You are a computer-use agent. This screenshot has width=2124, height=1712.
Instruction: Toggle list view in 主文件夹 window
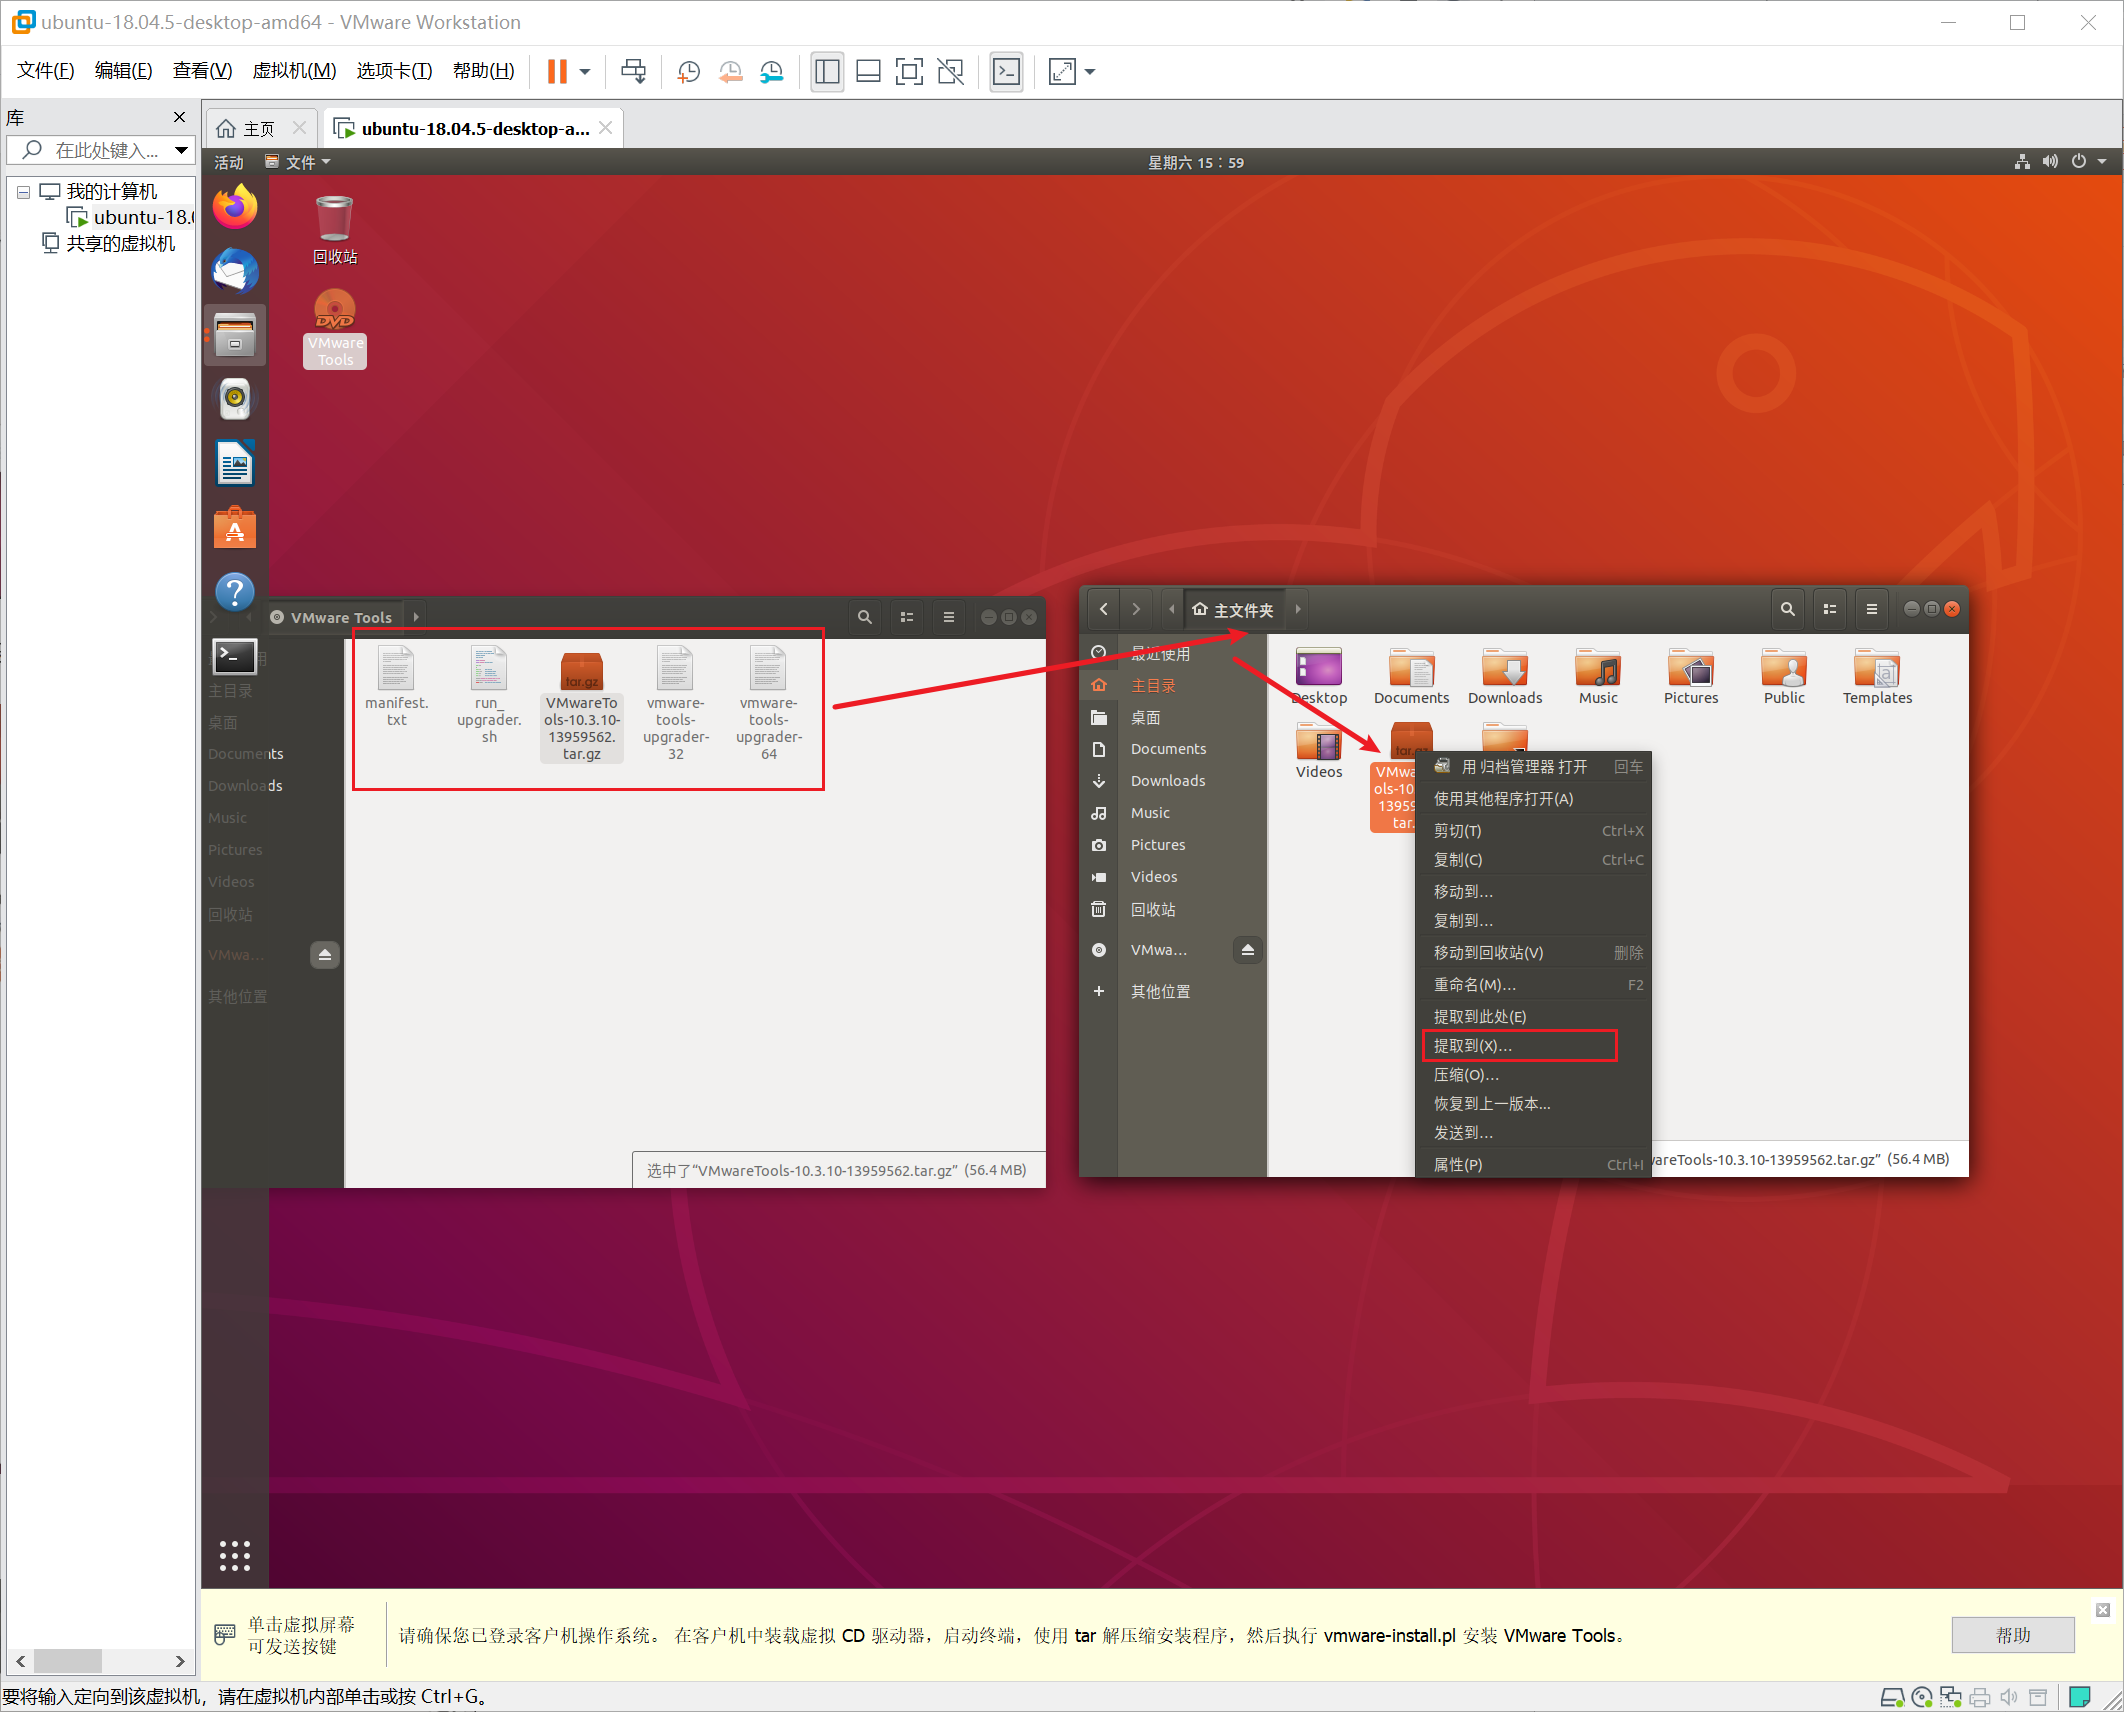1830,609
